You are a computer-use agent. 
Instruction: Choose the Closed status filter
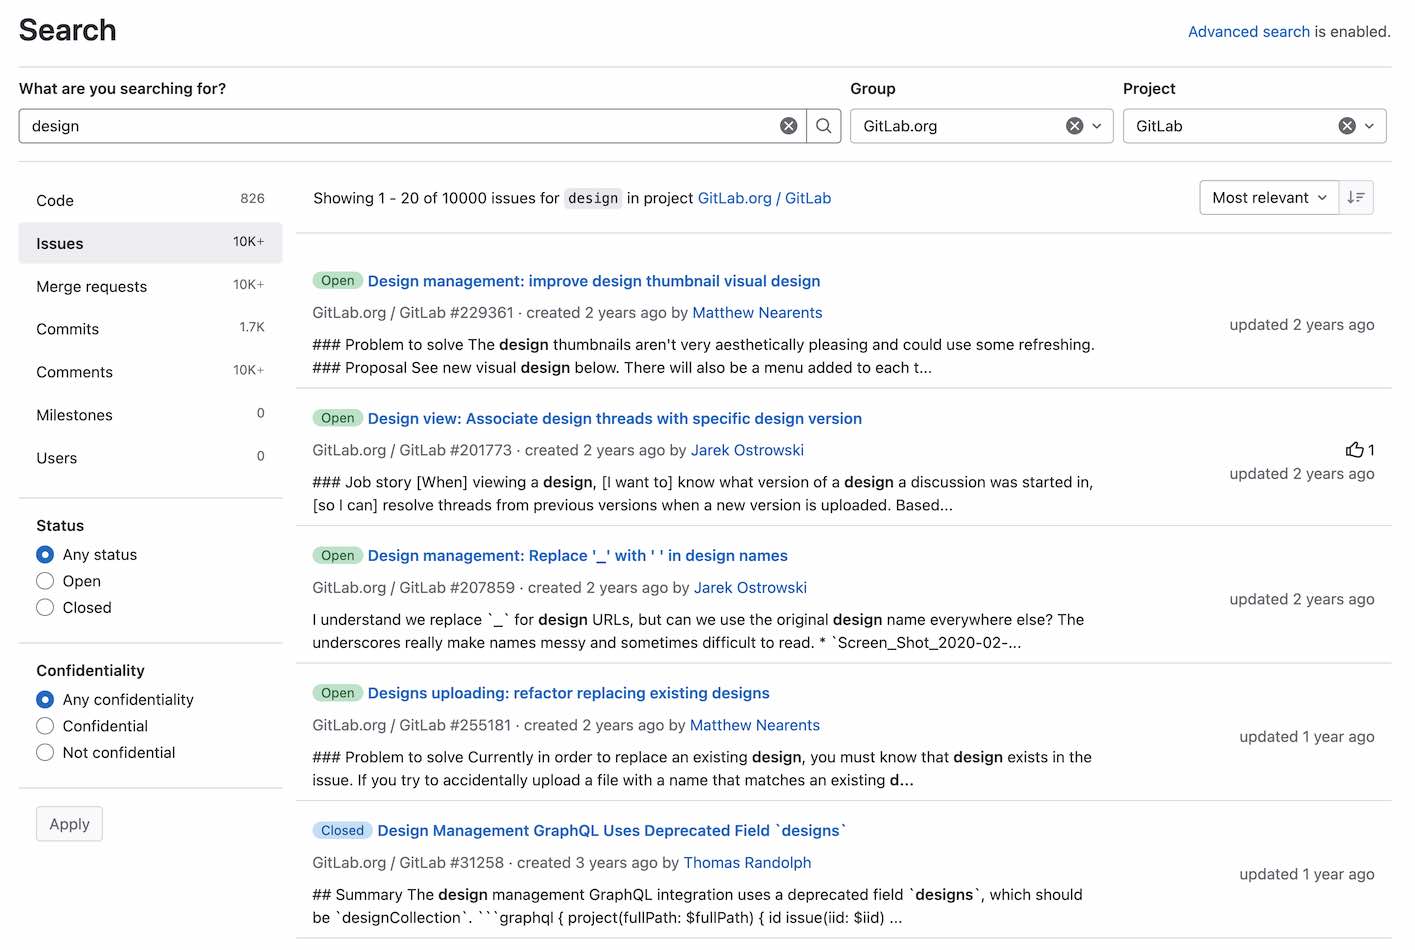click(x=45, y=607)
